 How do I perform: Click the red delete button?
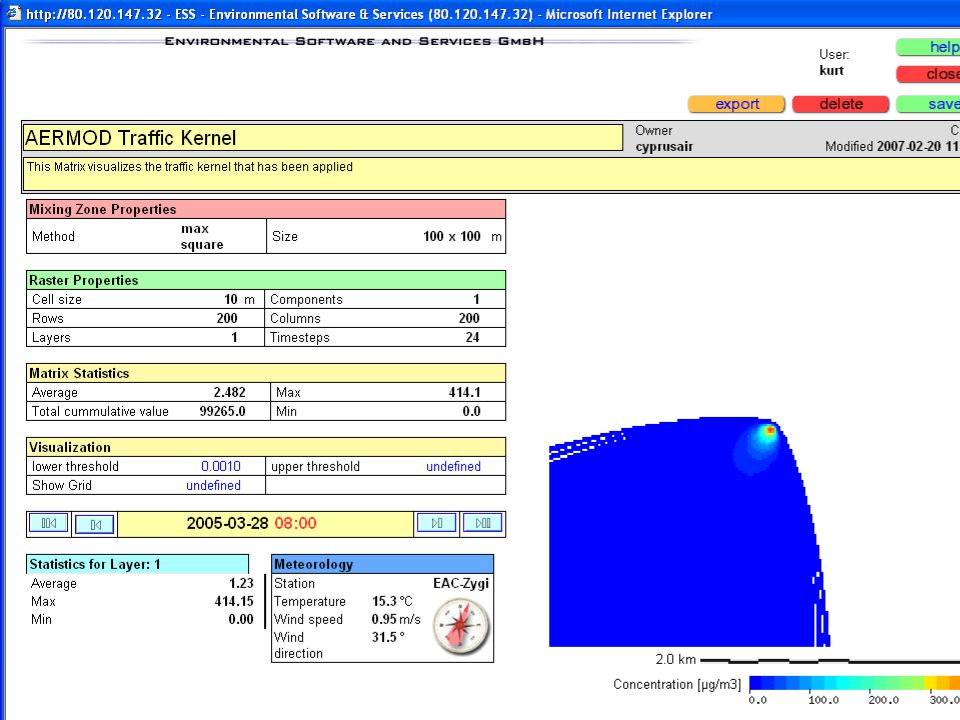coord(841,104)
